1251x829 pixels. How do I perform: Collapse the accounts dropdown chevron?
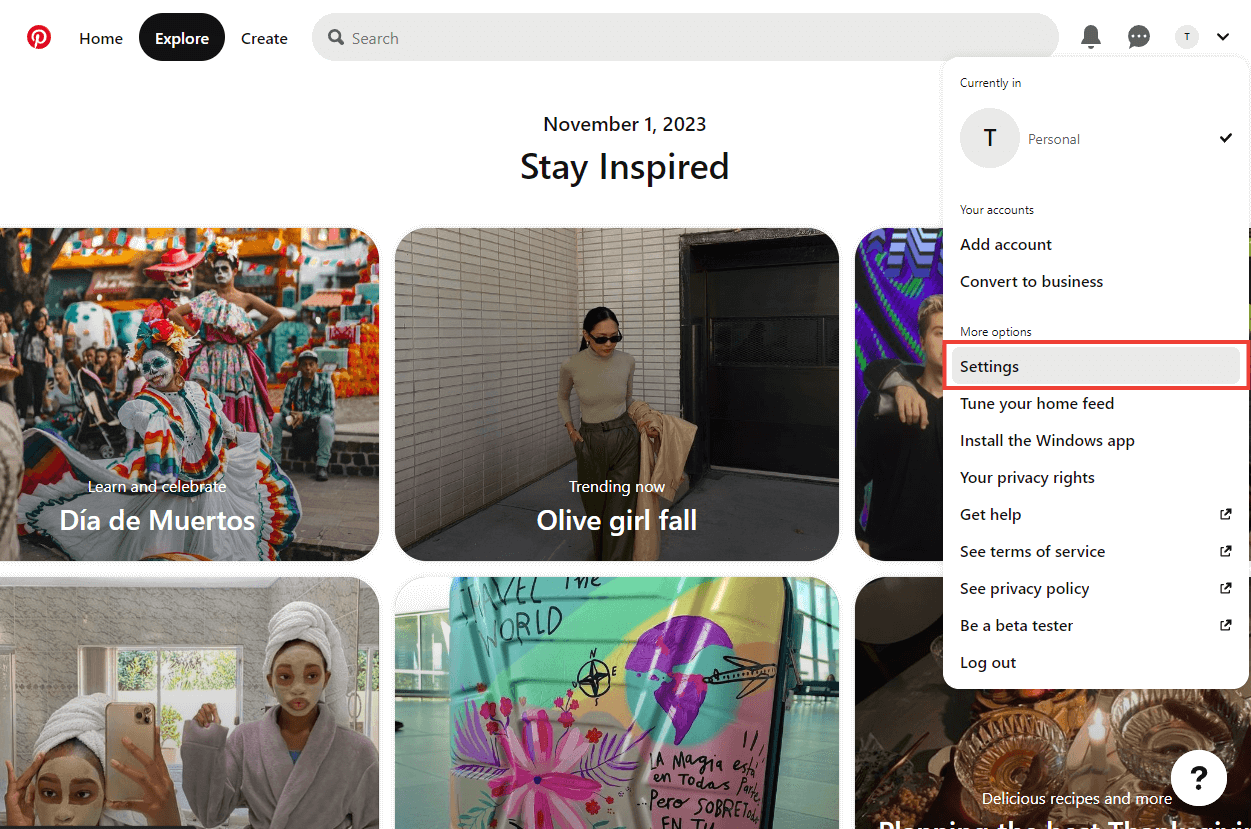point(1223,38)
